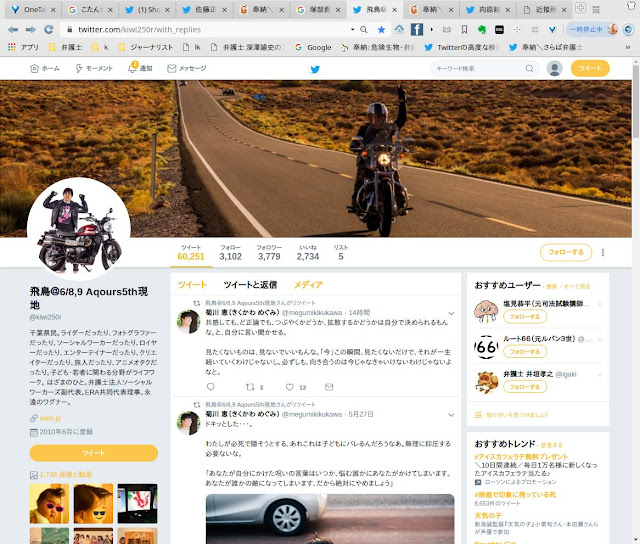The height and width of the screenshot is (544, 640).
Task: Click the search magnifier in Twitter search box
Action: pos(529,69)
